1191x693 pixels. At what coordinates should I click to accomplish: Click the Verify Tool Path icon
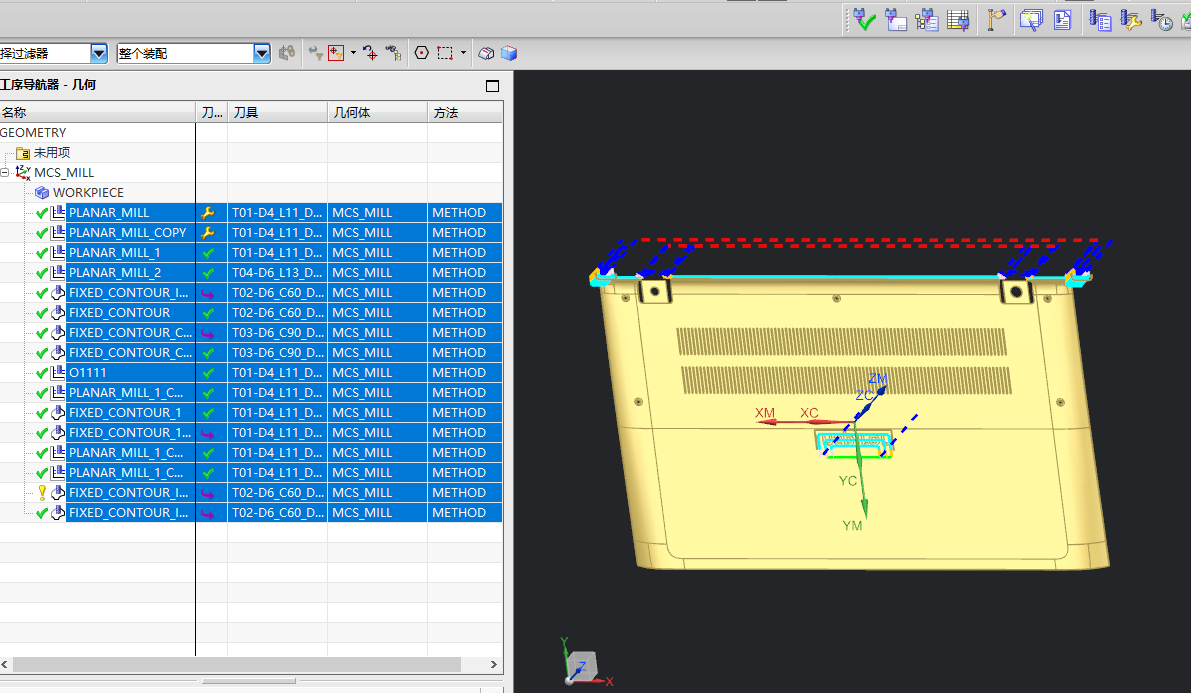tap(864, 21)
